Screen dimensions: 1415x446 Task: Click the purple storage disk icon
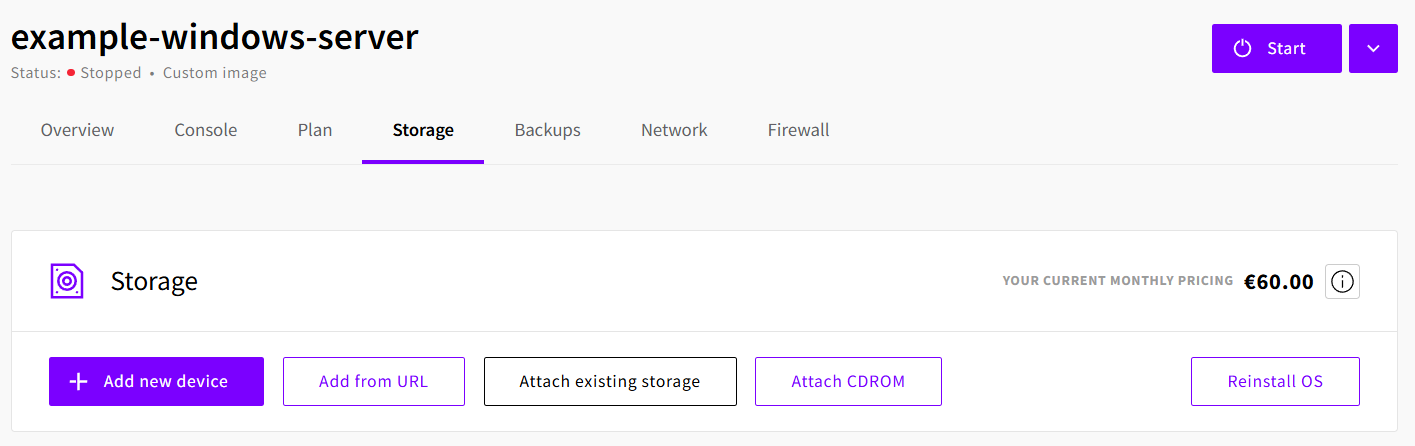tap(67, 281)
